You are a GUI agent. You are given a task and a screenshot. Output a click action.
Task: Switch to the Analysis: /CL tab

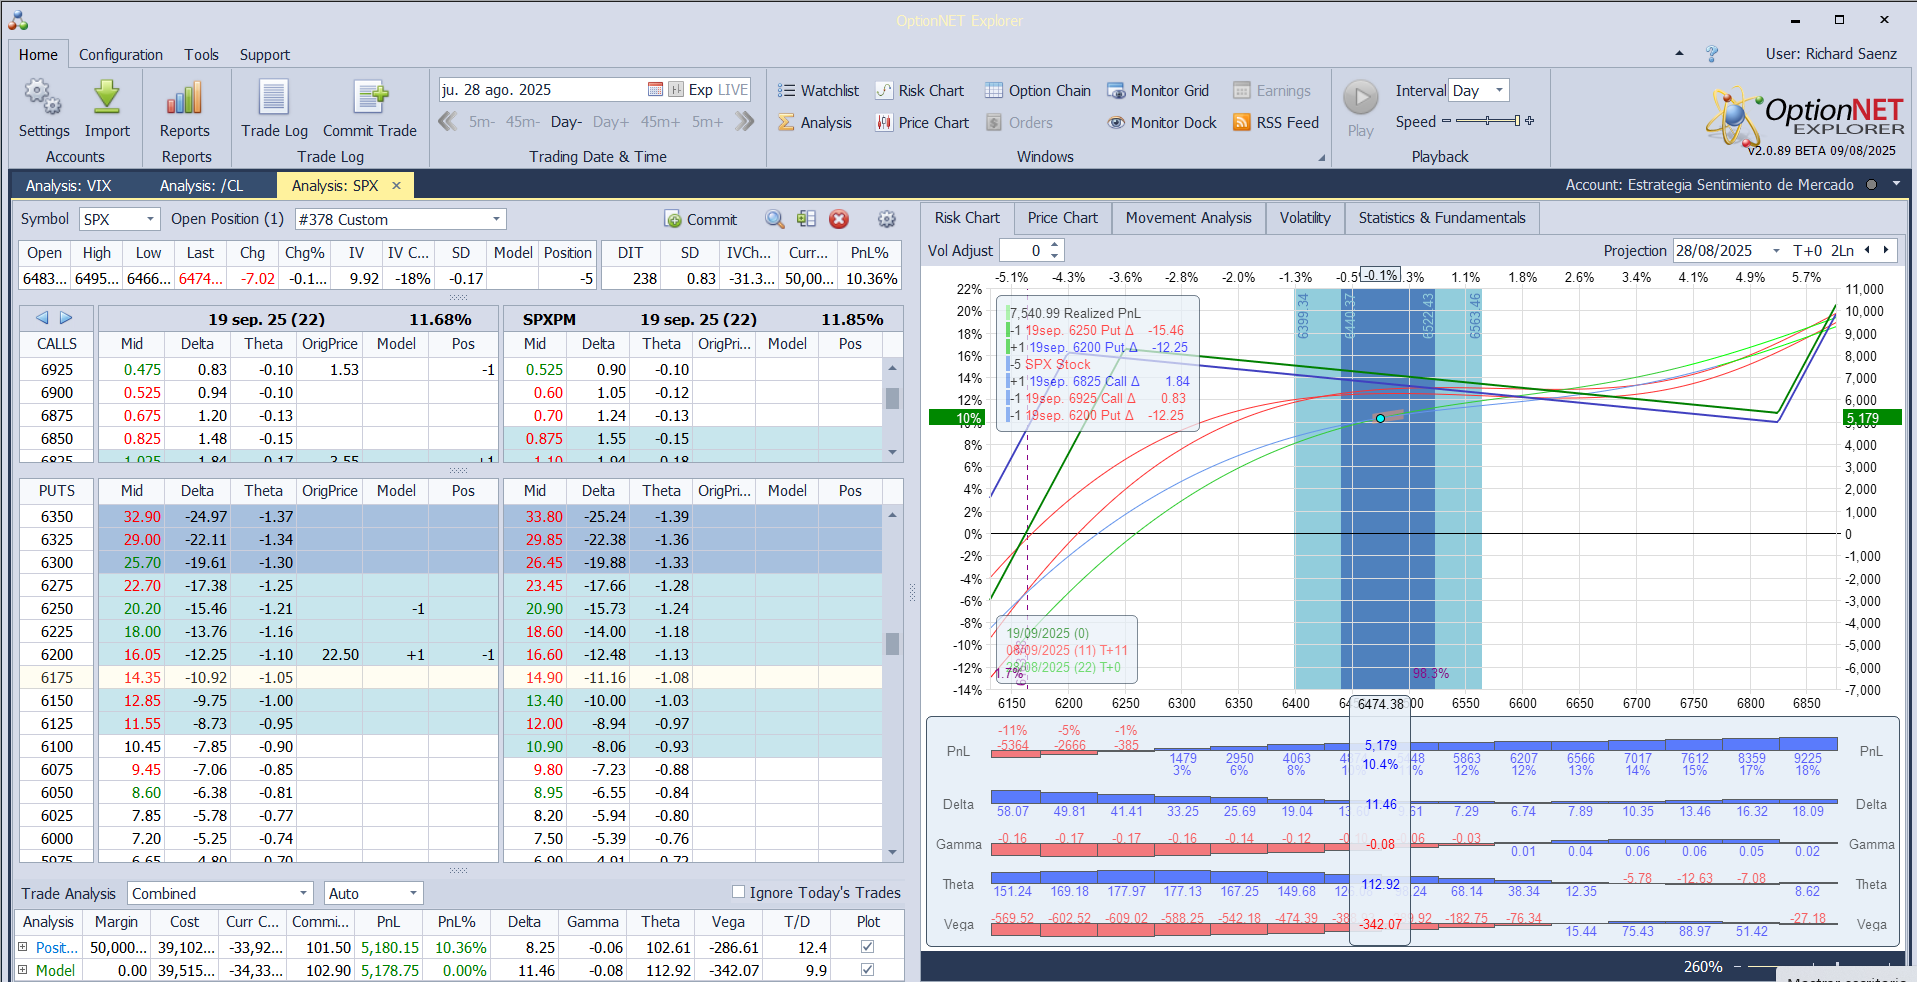201,185
